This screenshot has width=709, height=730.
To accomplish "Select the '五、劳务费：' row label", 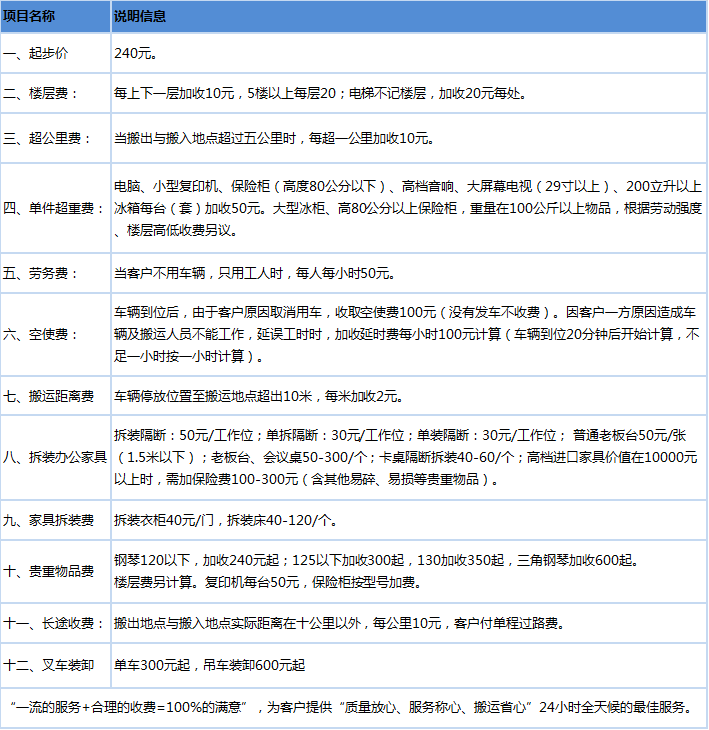I will 41,273.
